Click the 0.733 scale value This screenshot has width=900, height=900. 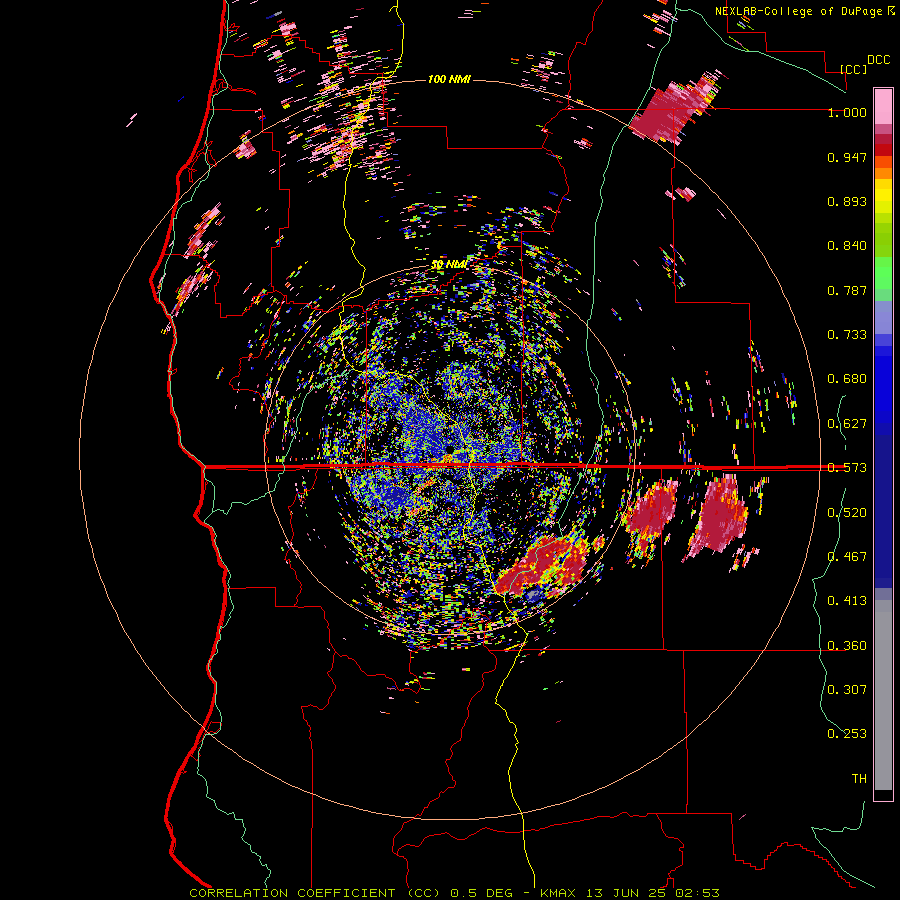[x=847, y=335]
